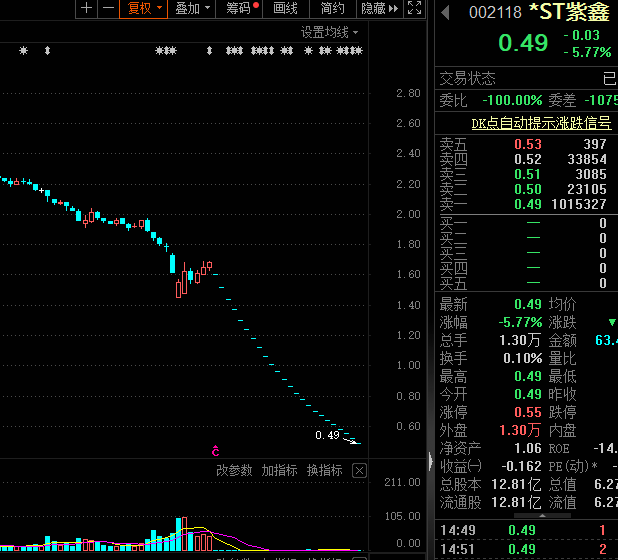Click 卖二 price 0.50
The width and height of the screenshot is (618, 560).
point(528,189)
